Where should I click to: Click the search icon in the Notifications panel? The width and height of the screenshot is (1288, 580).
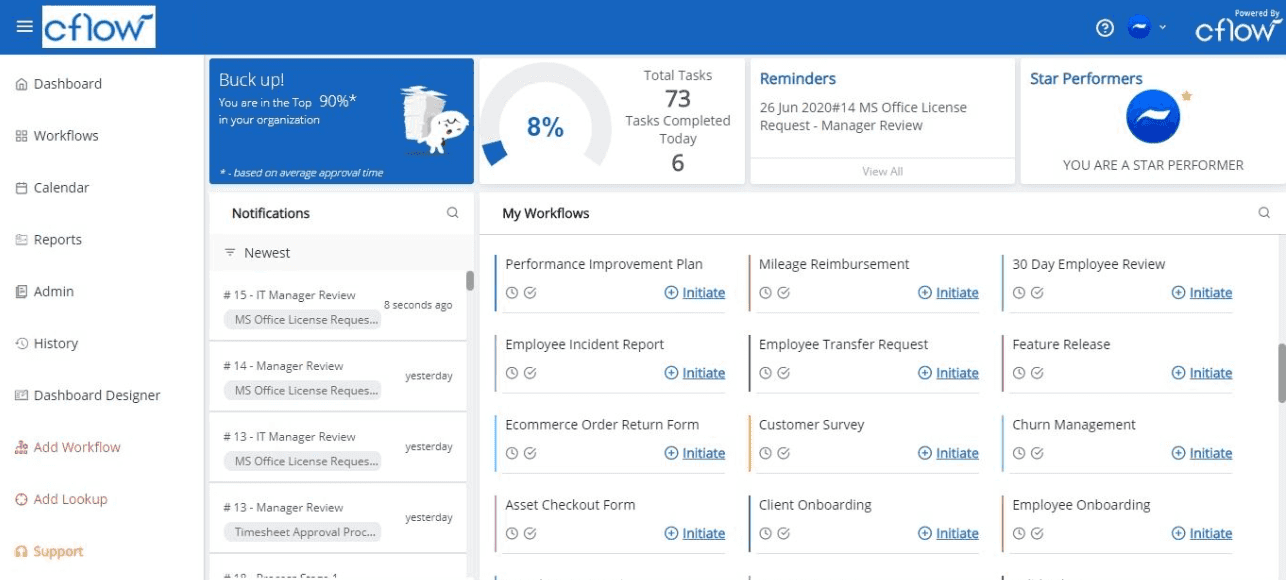pyautogui.click(x=453, y=212)
